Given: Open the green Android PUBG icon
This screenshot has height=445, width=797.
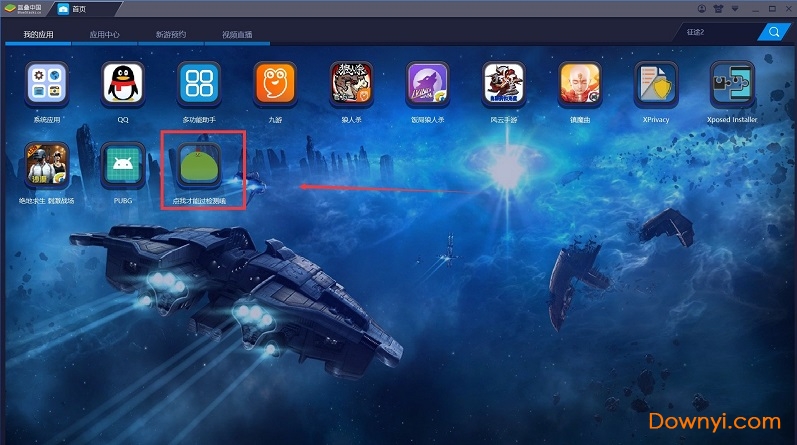Looking at the screenshot, I should pos(123,166).
